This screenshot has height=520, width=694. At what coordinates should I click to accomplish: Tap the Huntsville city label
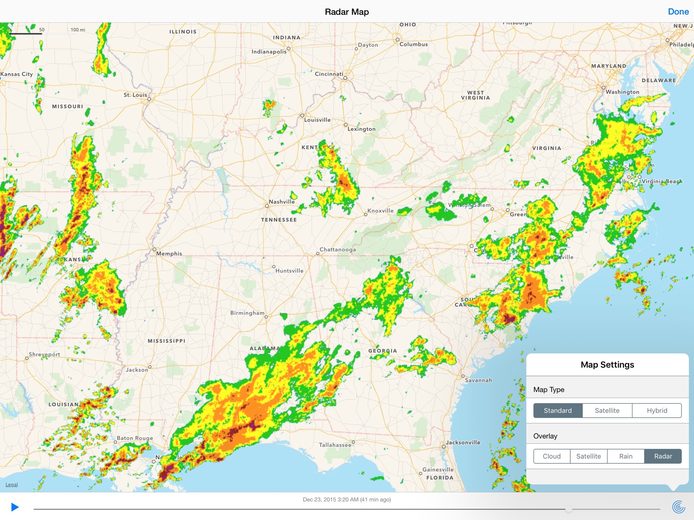point(289,271)
